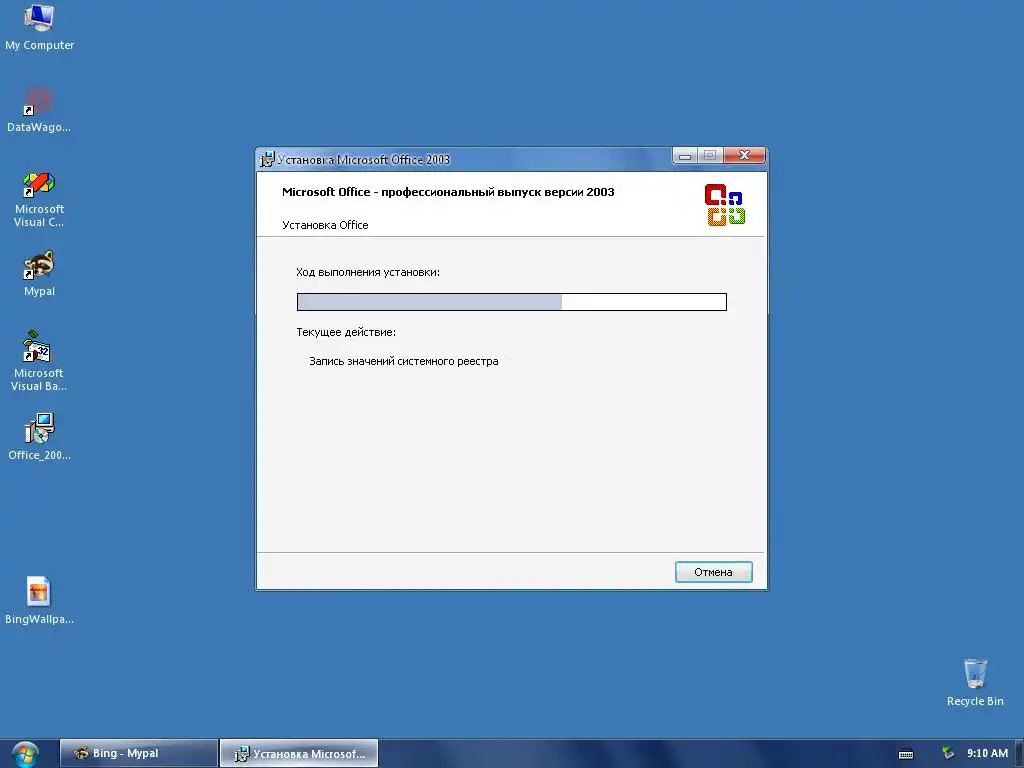The width and height of the screenshot is (1024, 768).
Task: Click the 'Запись значений системного реестра' text
Action: [x=404, y=361]
